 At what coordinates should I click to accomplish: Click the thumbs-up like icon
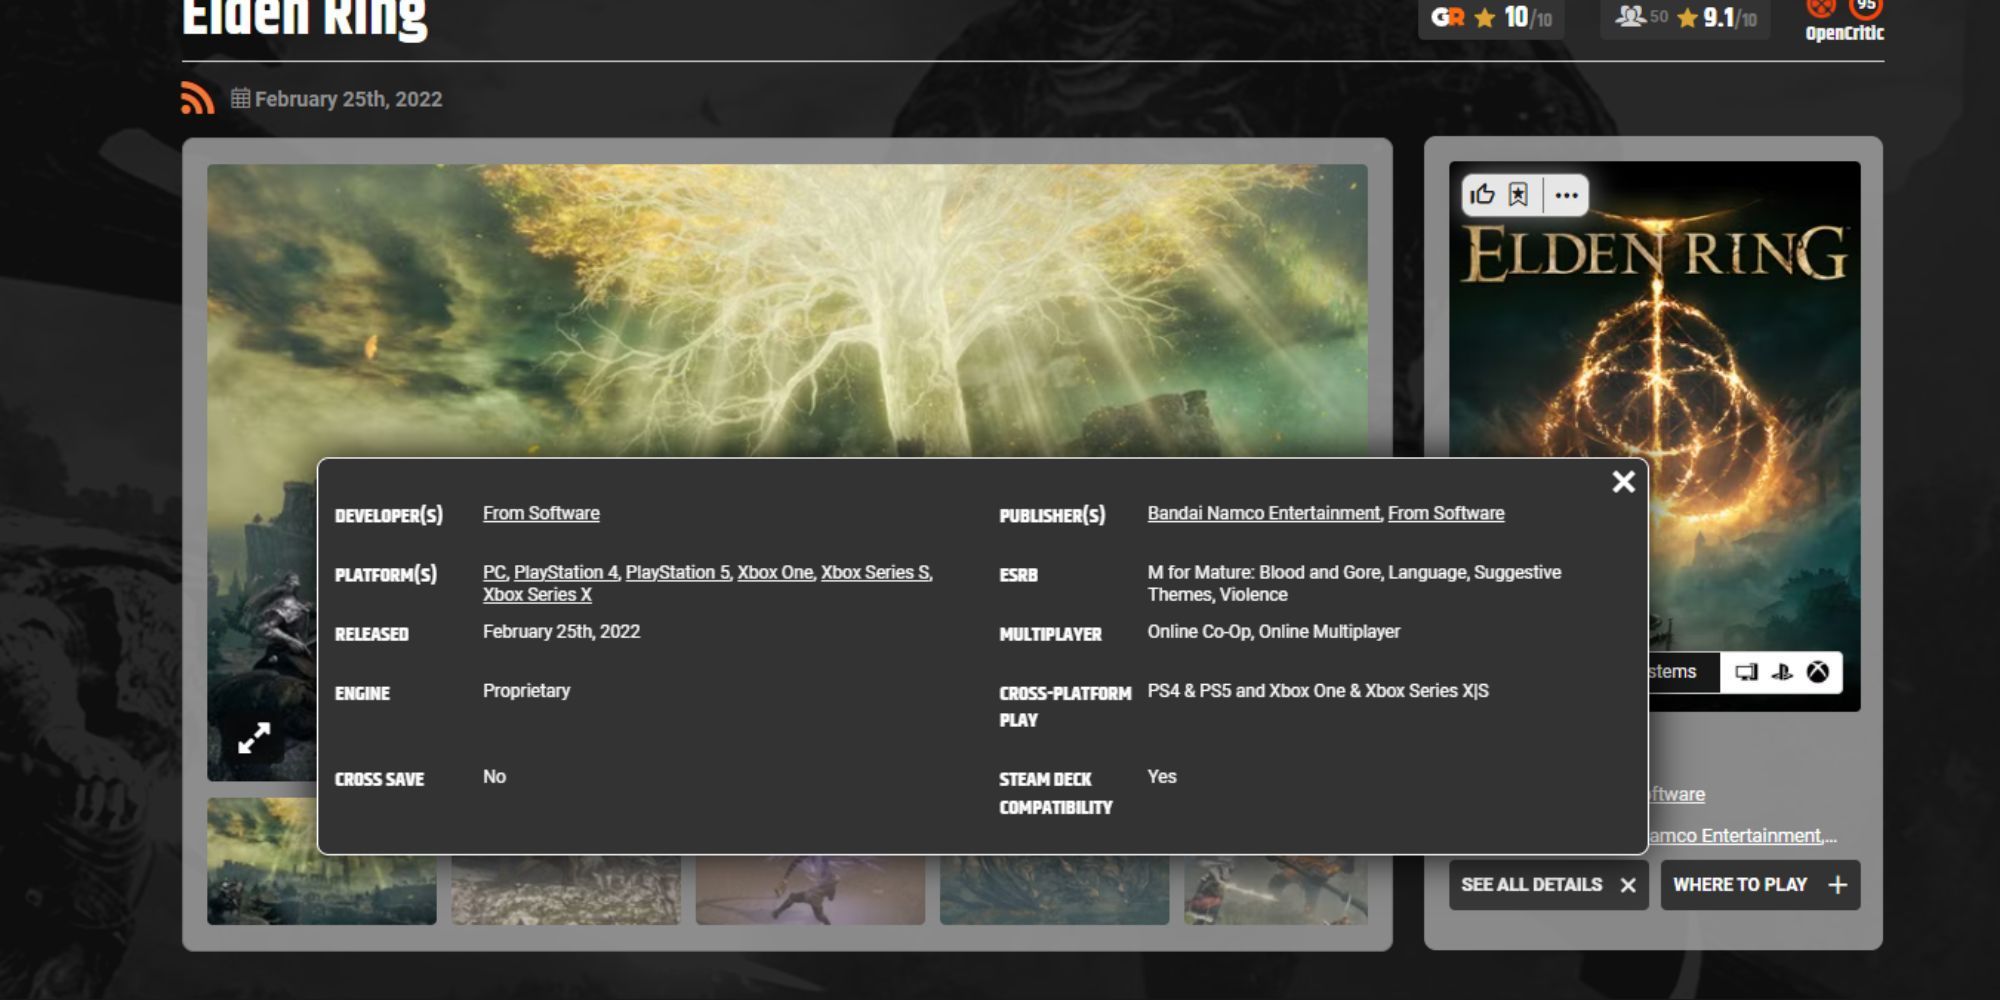[x=1482, y=194]
